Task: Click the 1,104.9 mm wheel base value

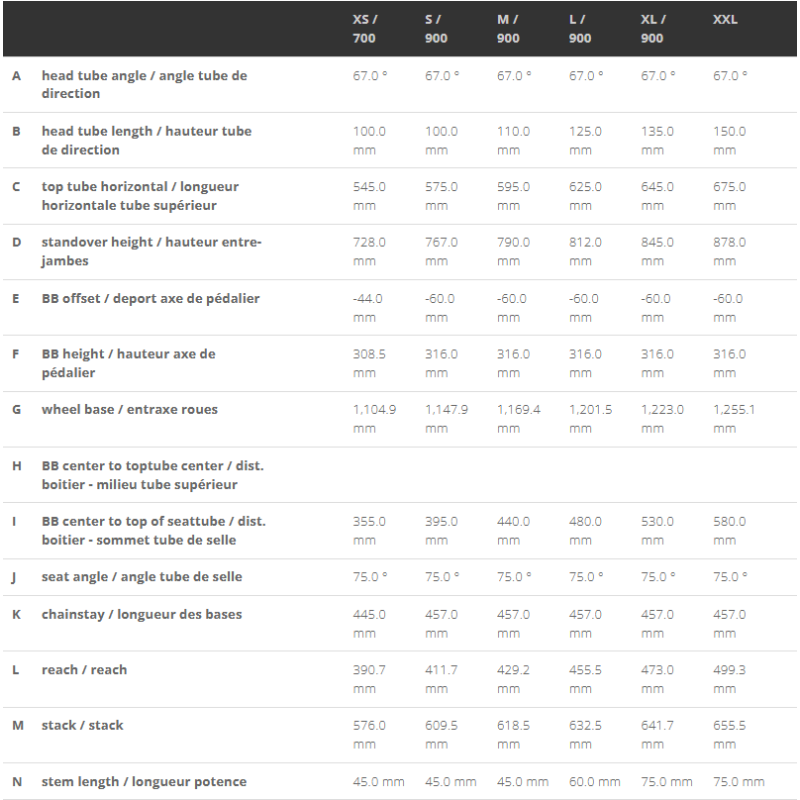Action: pos(376,419)
